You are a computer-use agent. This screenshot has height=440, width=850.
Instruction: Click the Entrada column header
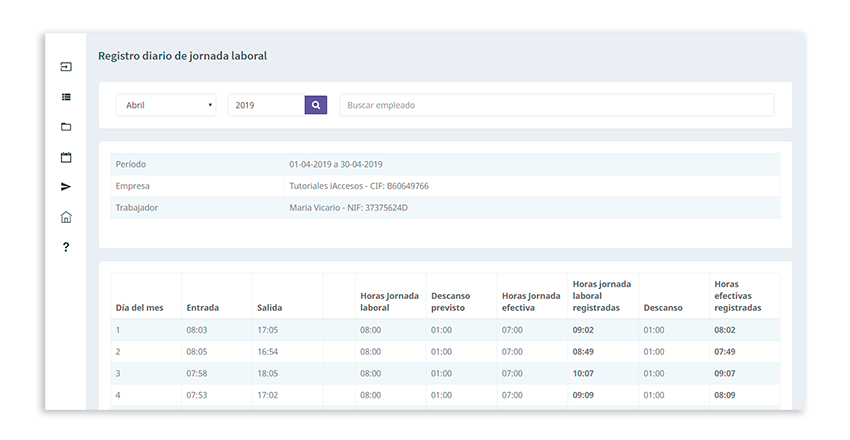pyautogui.click(x=203, y=307)
